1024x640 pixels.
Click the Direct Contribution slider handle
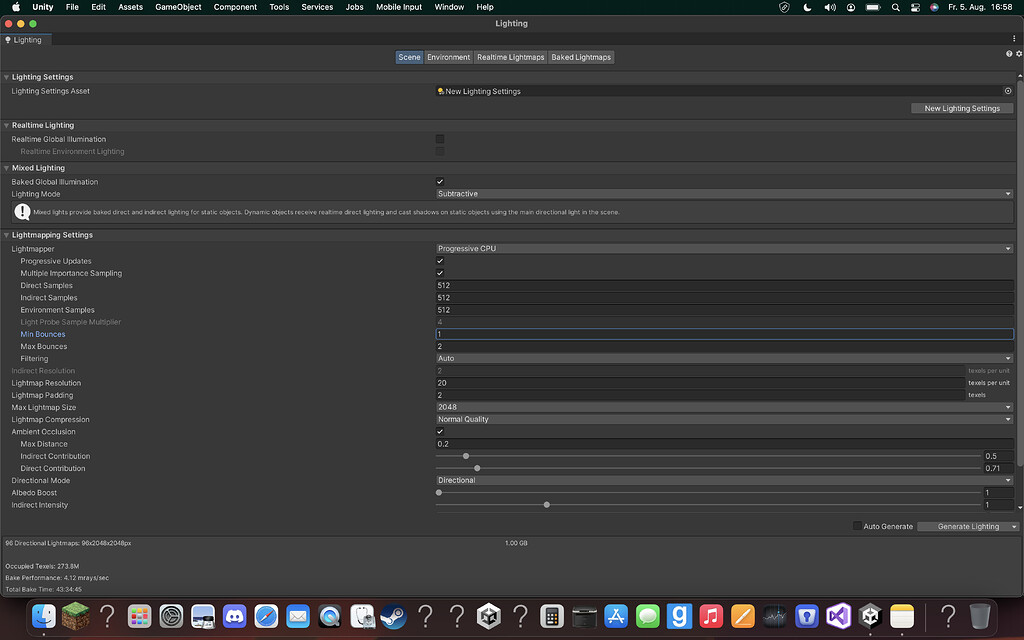point(477,467)
